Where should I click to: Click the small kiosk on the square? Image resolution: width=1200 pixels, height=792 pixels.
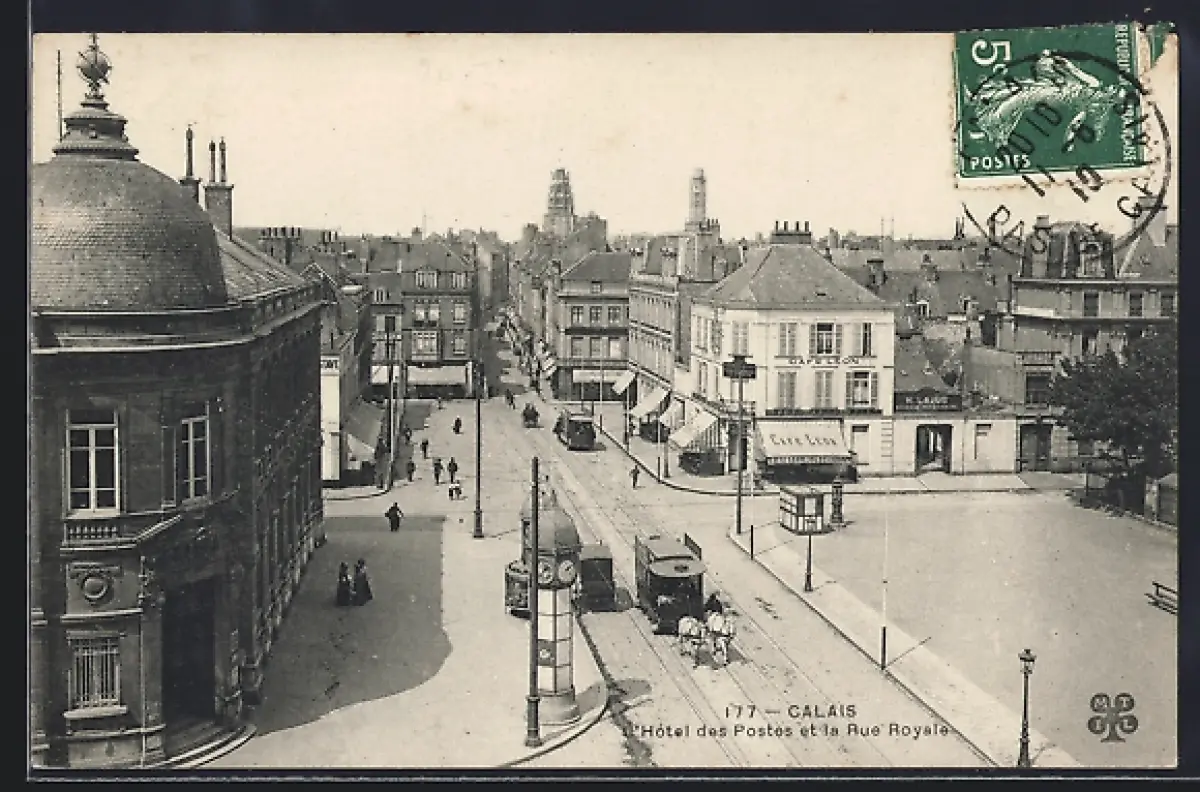pos(802,509)
